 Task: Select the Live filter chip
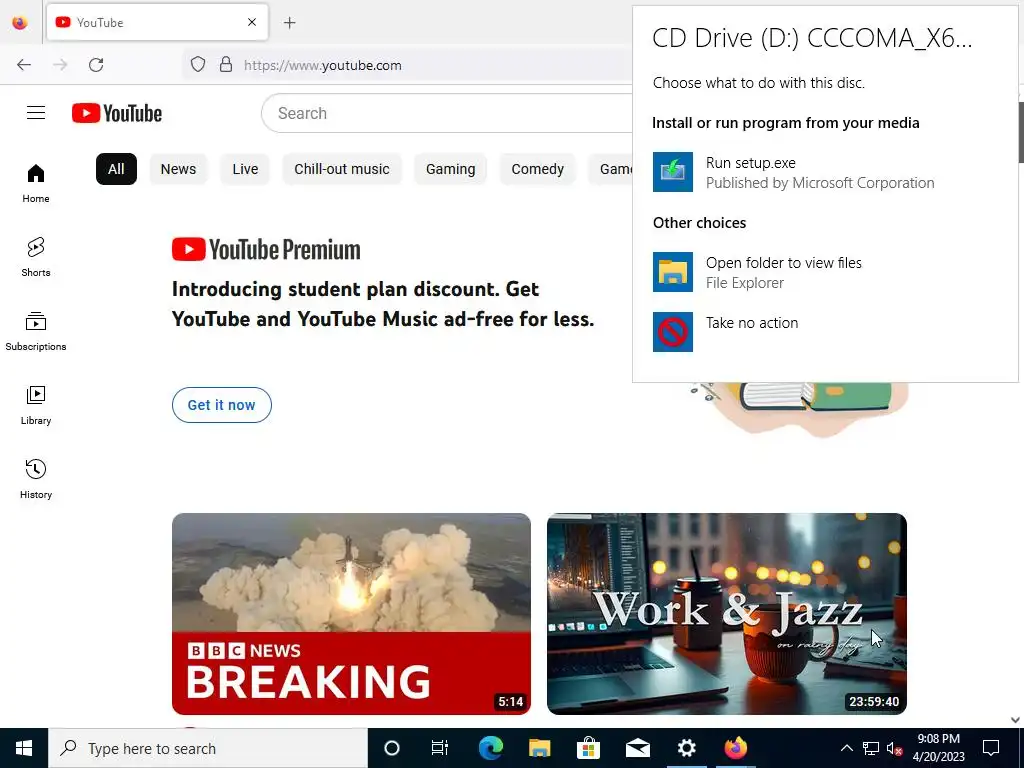pyautogui.click(x=245, y=169)
